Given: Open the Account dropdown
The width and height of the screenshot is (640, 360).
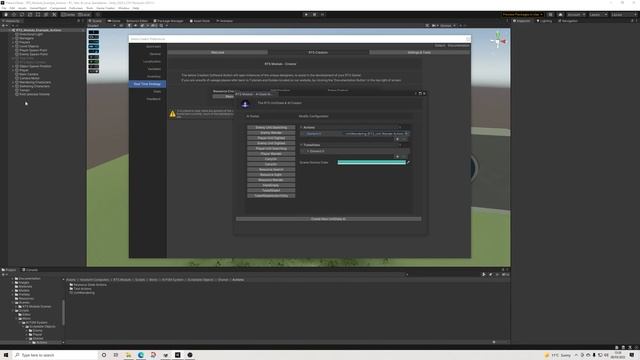Looking at the screenshot, I should 576,15.
